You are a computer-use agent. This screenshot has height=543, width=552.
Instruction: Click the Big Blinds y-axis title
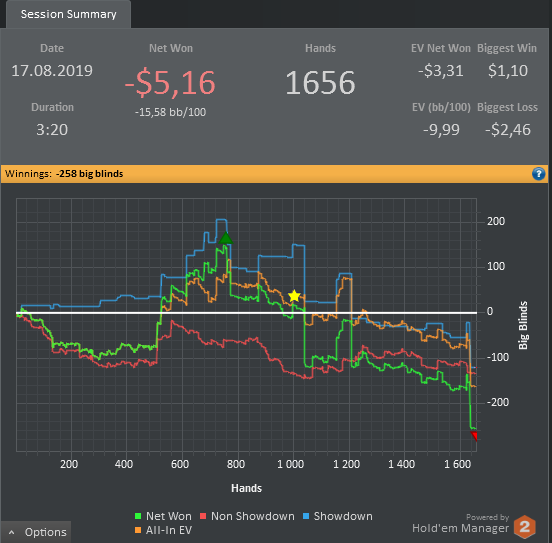[523, 325]
